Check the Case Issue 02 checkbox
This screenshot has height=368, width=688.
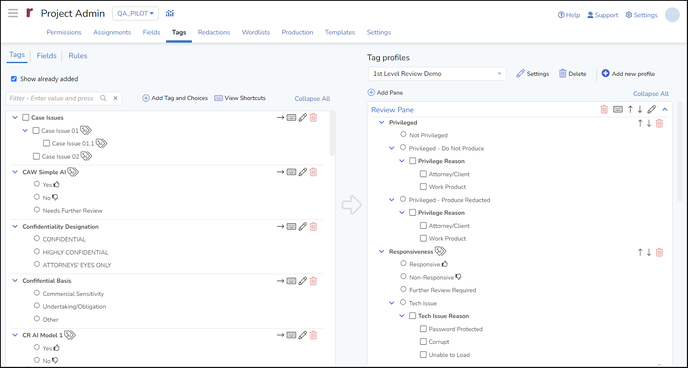[36, 156]
